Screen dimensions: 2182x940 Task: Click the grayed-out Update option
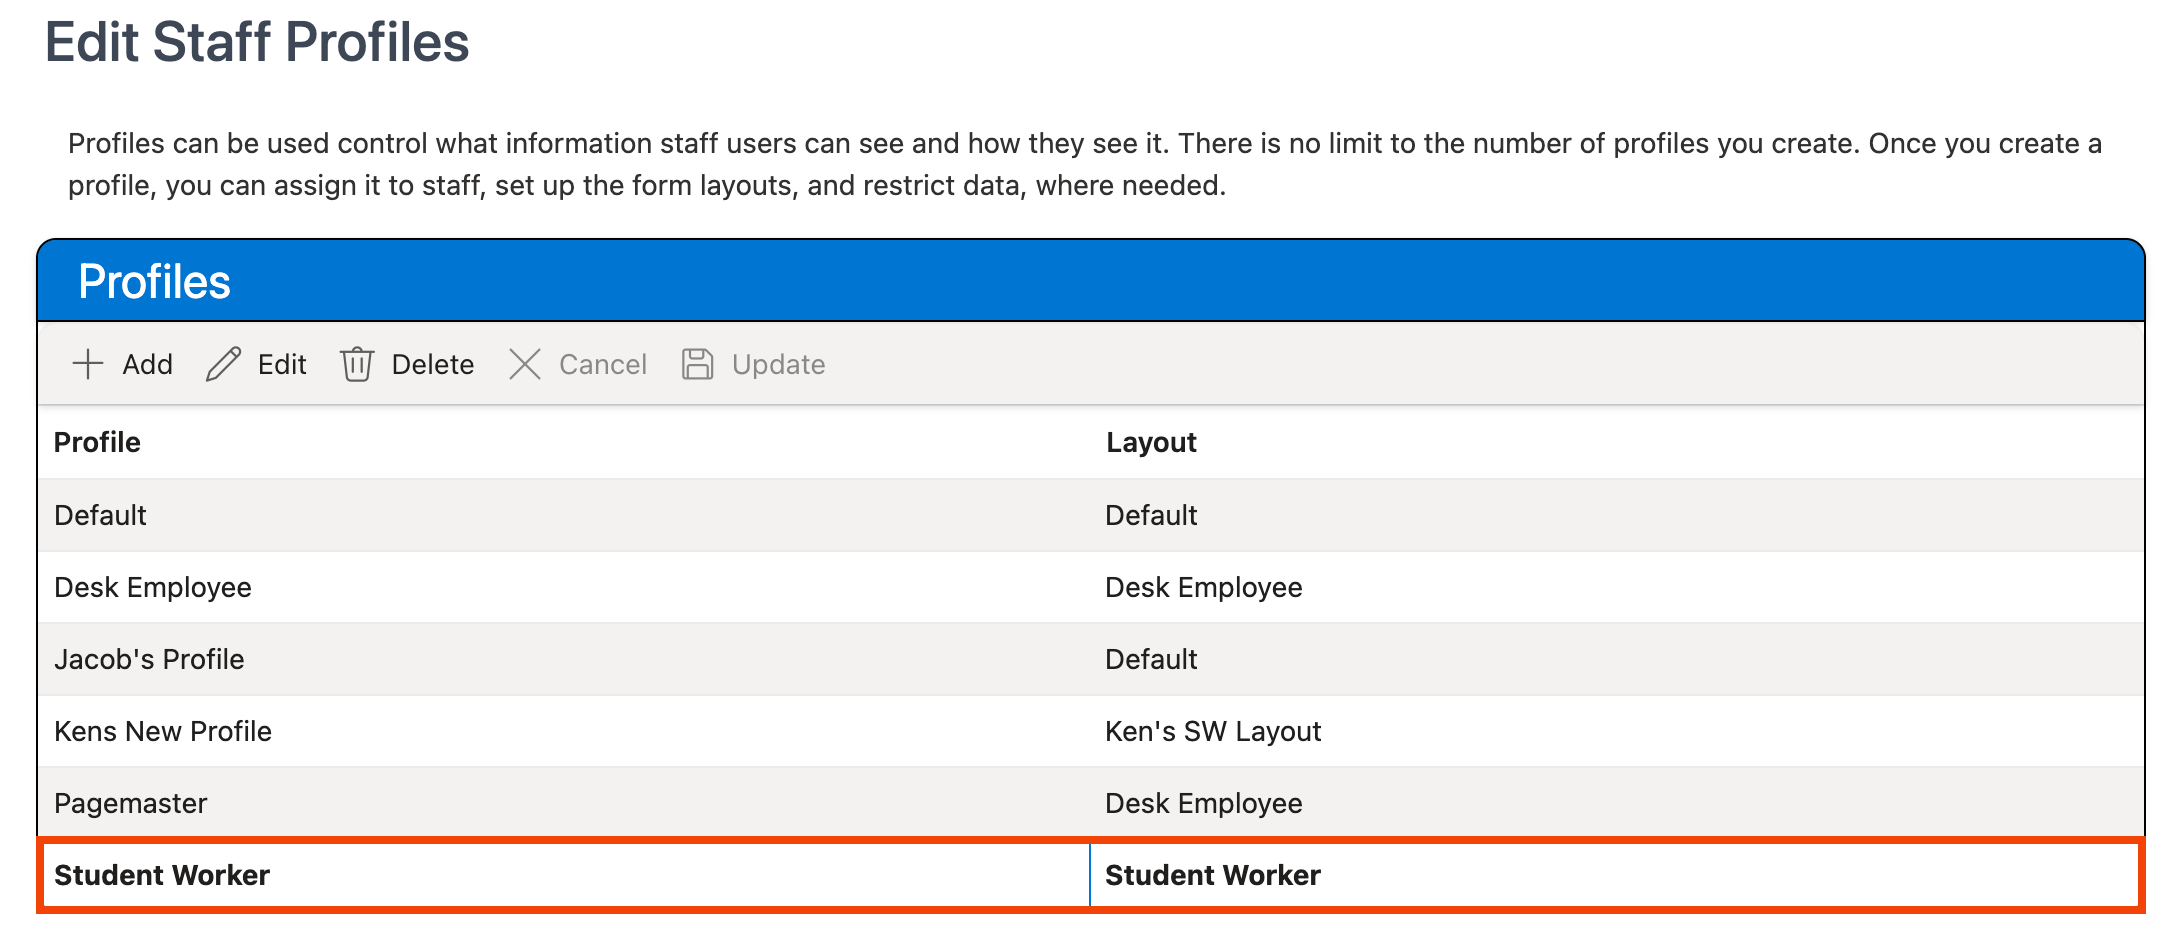coord(778,364)
